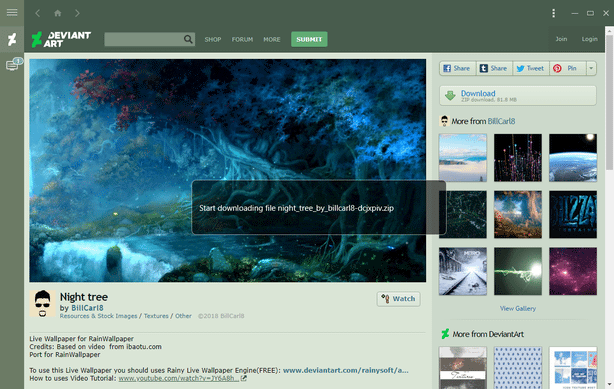
Task: Open the three-dot options menu
Action: [x=553, y=13]
